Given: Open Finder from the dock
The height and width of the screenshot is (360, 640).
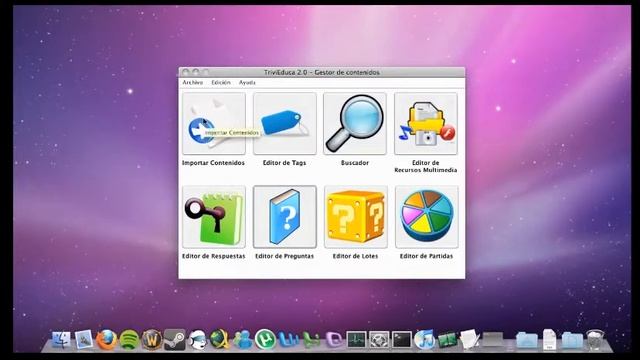Looking at the screenshot, I should 62,340.
